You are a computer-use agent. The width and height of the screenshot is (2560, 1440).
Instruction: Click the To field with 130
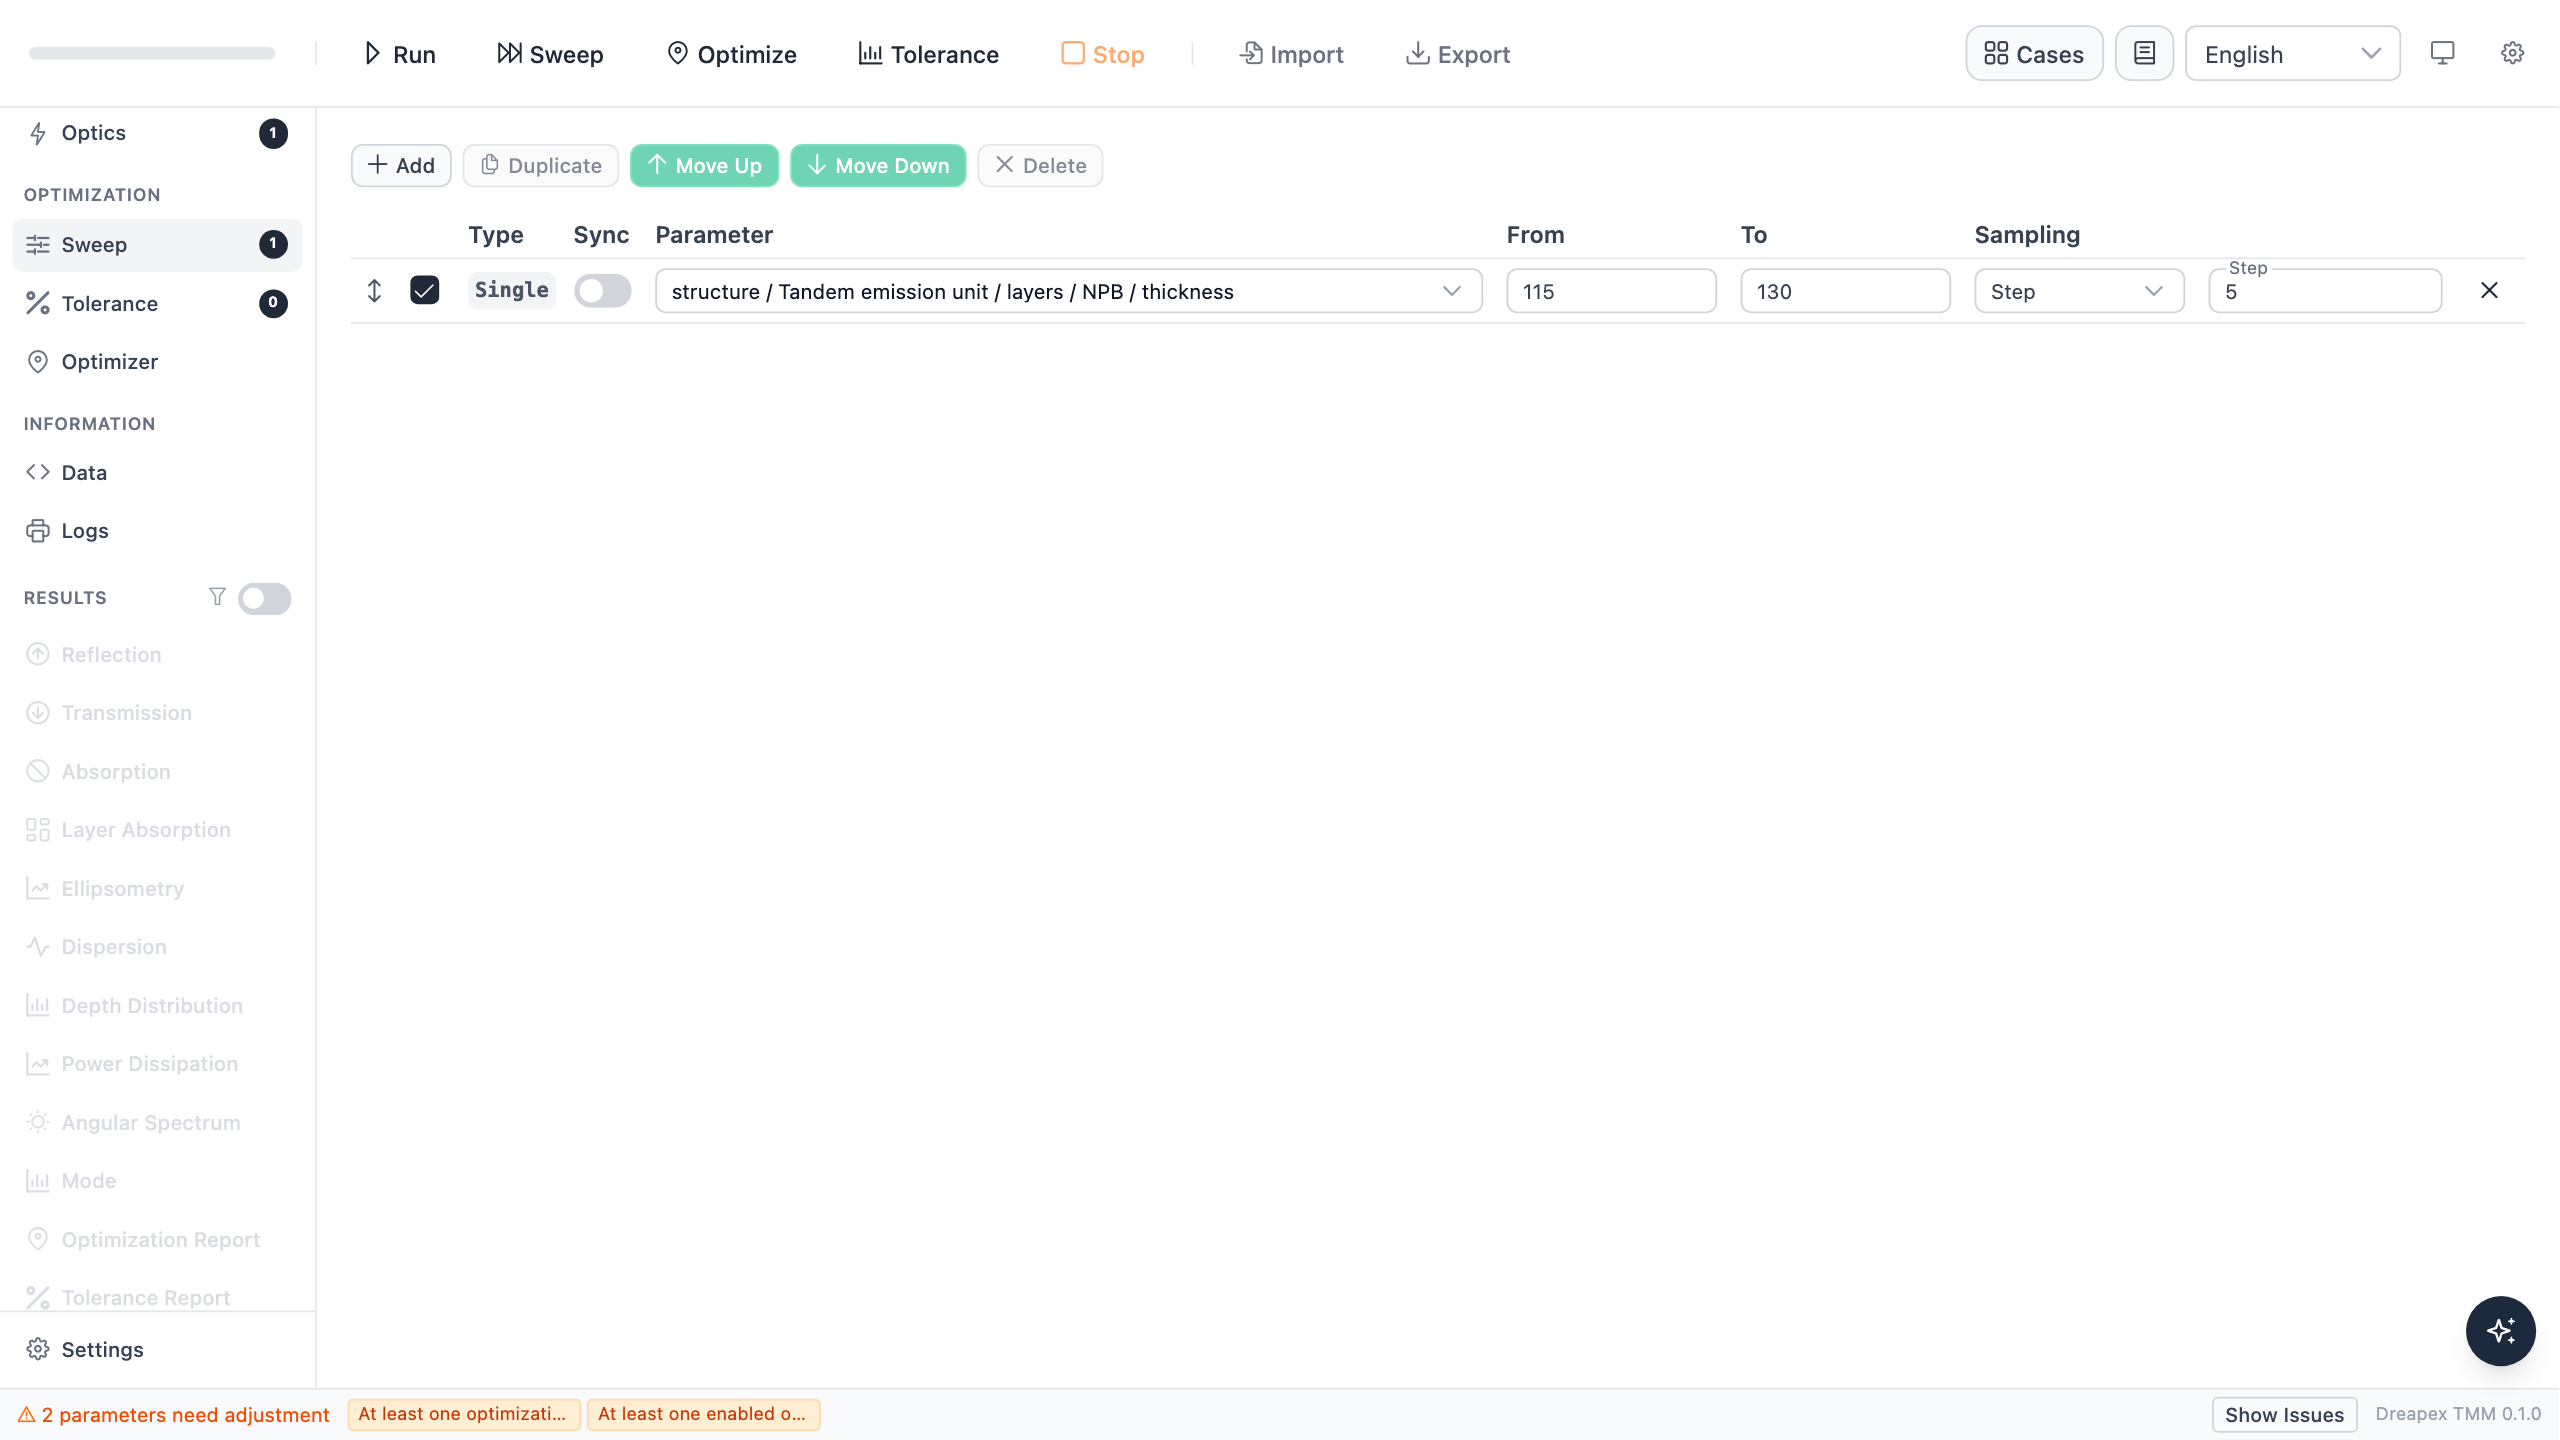pos(1845,291)
